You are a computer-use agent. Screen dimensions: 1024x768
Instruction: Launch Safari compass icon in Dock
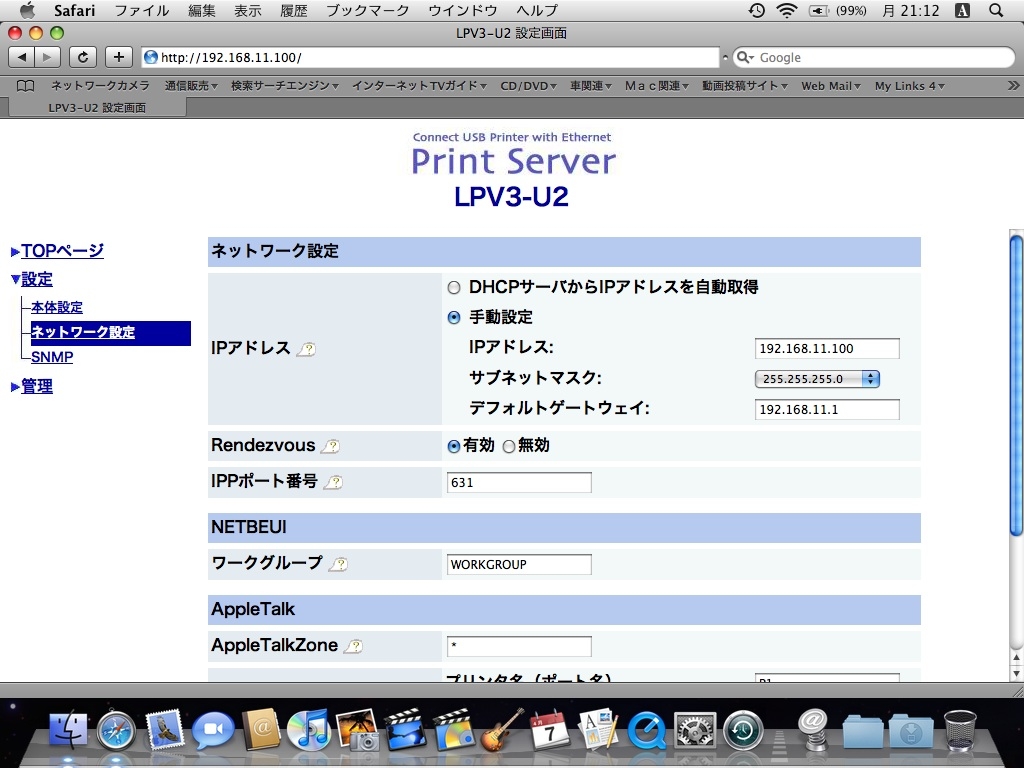[116, 730]
